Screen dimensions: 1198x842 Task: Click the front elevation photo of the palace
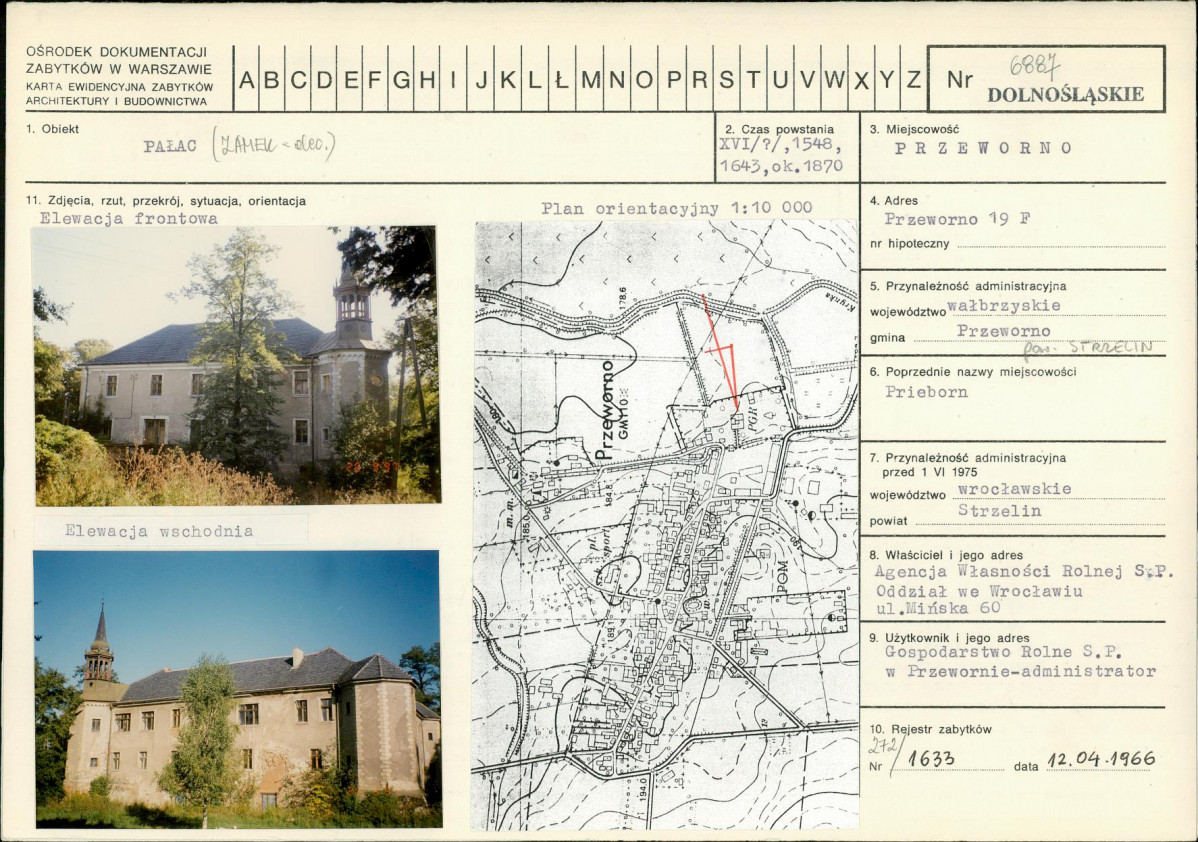[237, 365]
